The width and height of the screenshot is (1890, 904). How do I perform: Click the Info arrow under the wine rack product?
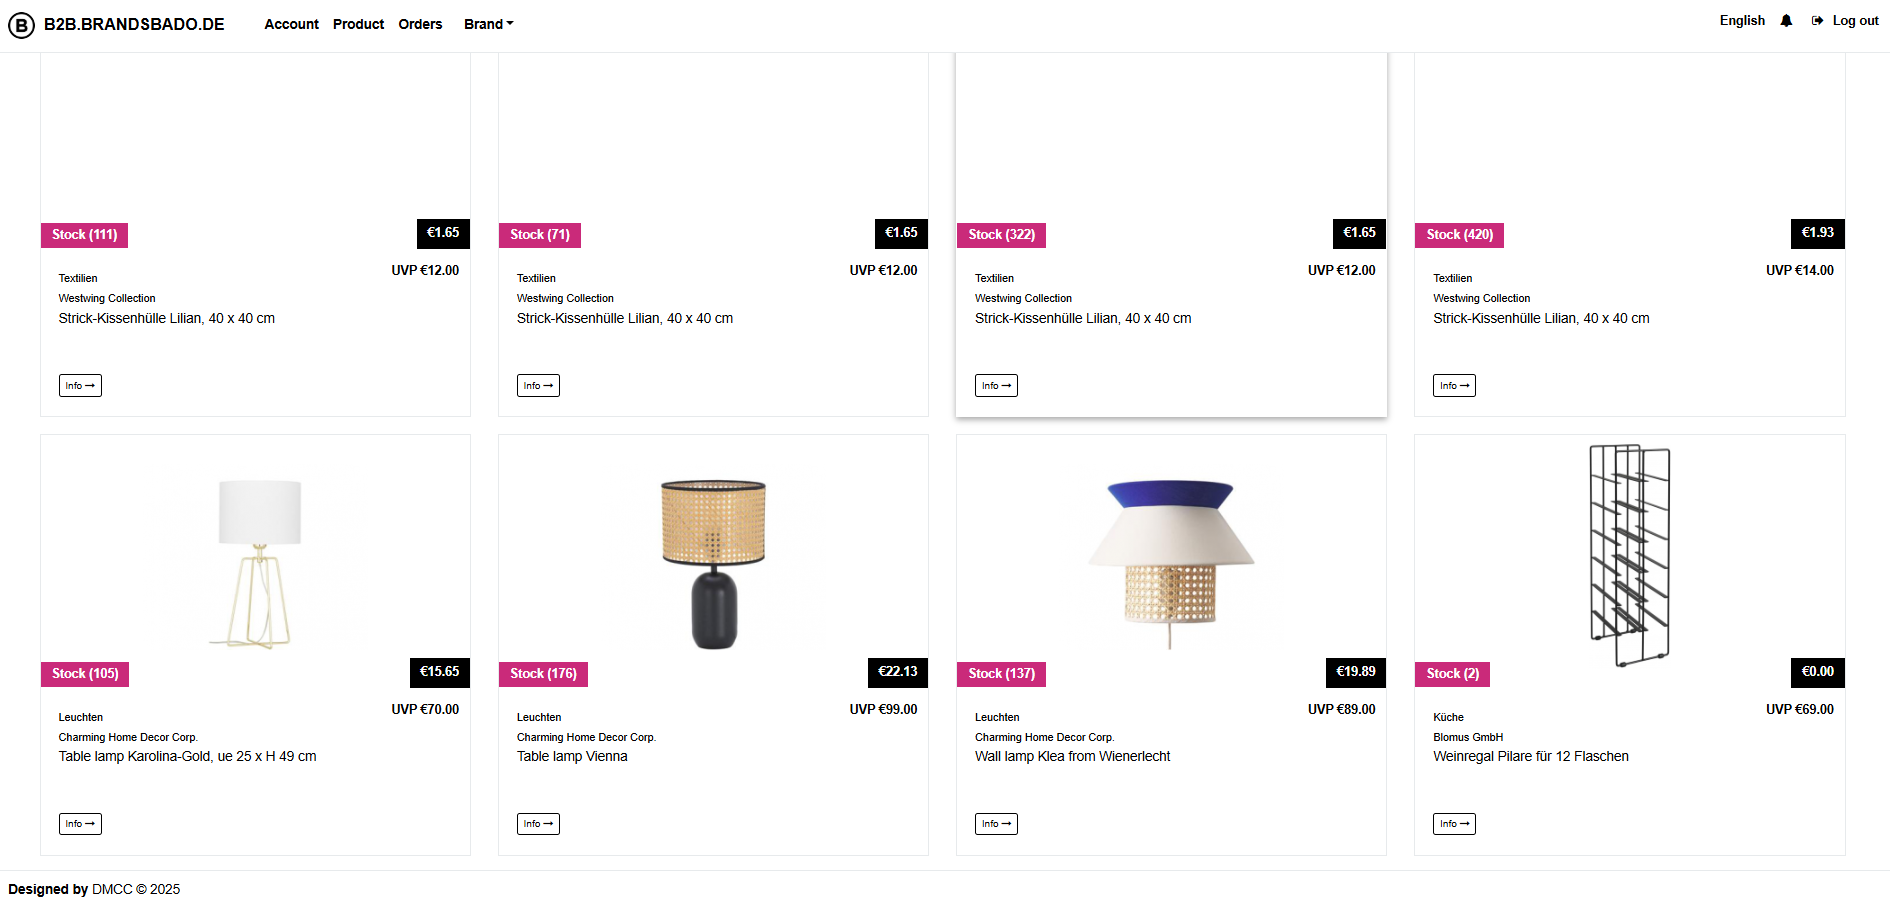(1454, 823)
